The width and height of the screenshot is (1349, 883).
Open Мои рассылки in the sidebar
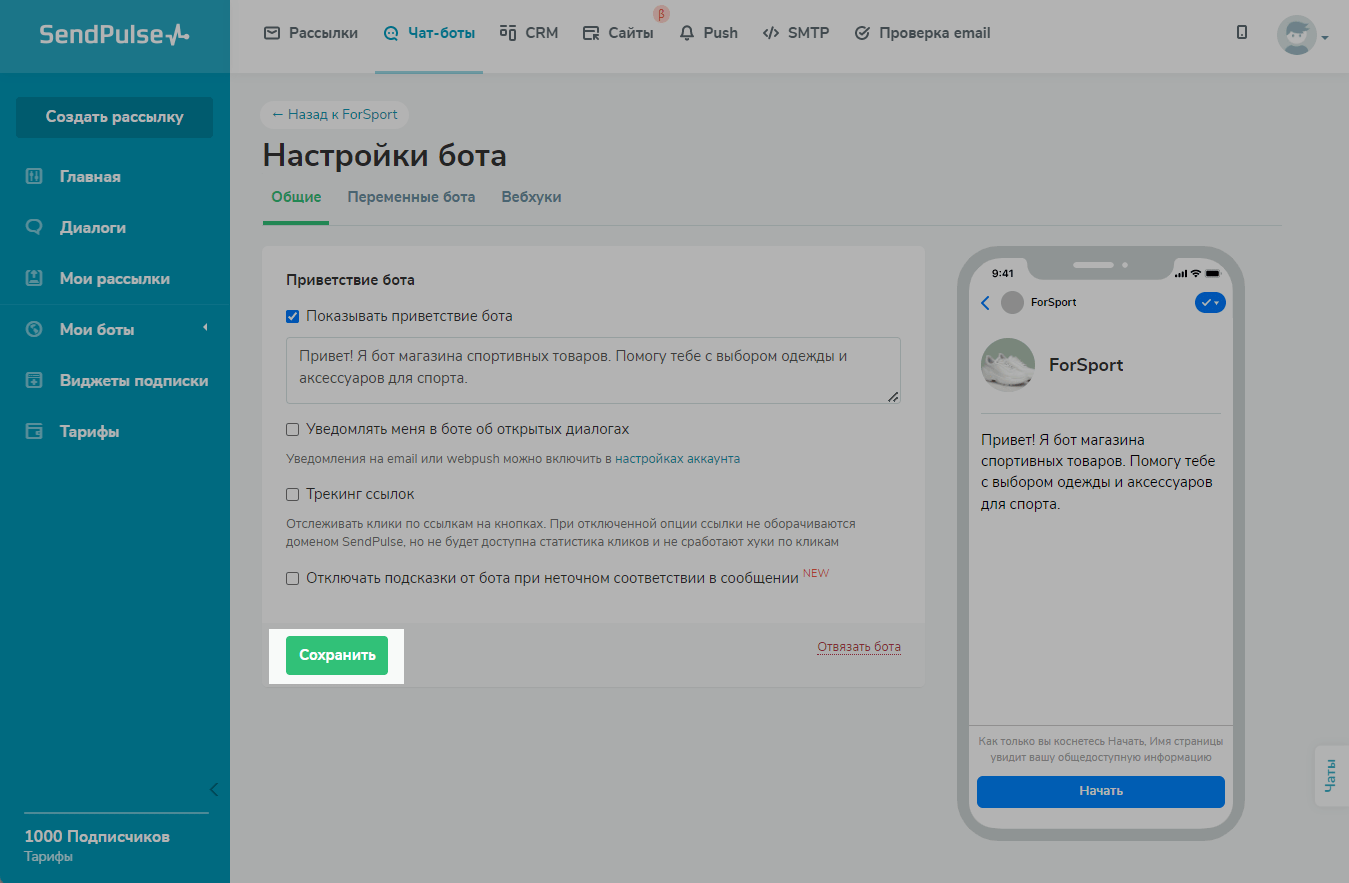pyautogui.click(x=115, y=279)
